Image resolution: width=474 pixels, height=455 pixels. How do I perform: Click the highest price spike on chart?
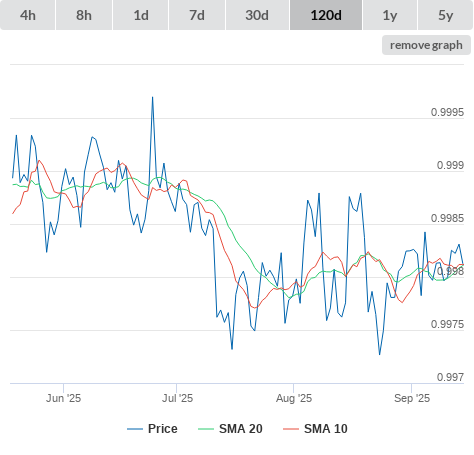pos(153,97)
